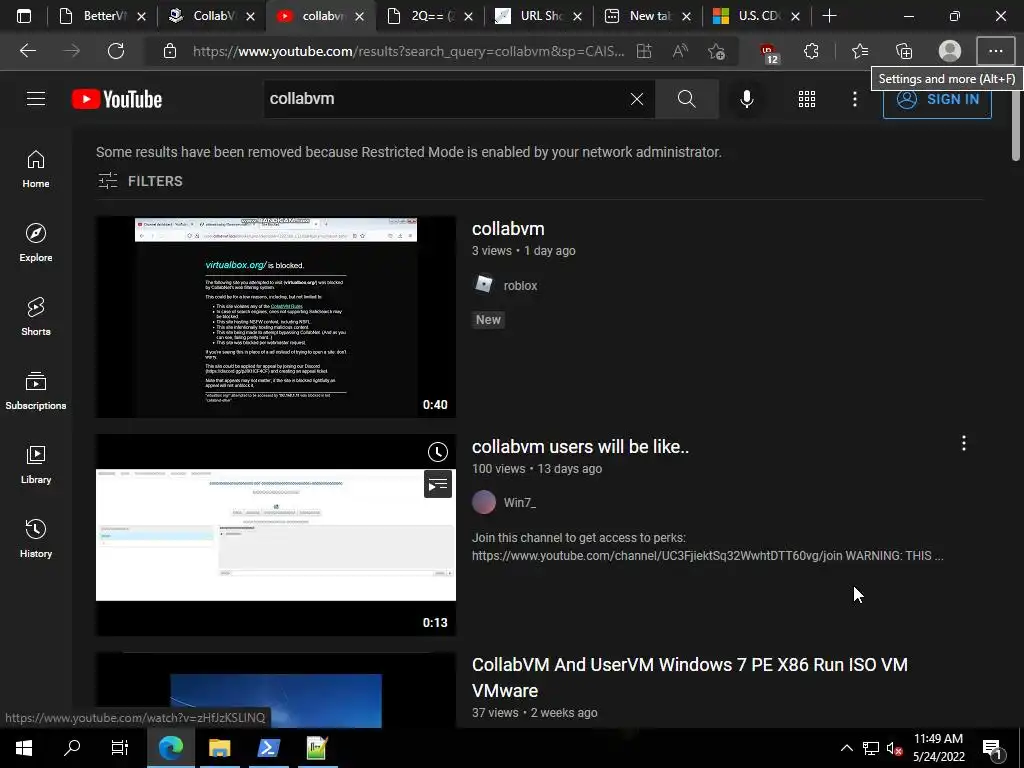This screenshot has width=1024, height=768.
Task: Open the 'collabvm' video title
Action: (508, 229)
